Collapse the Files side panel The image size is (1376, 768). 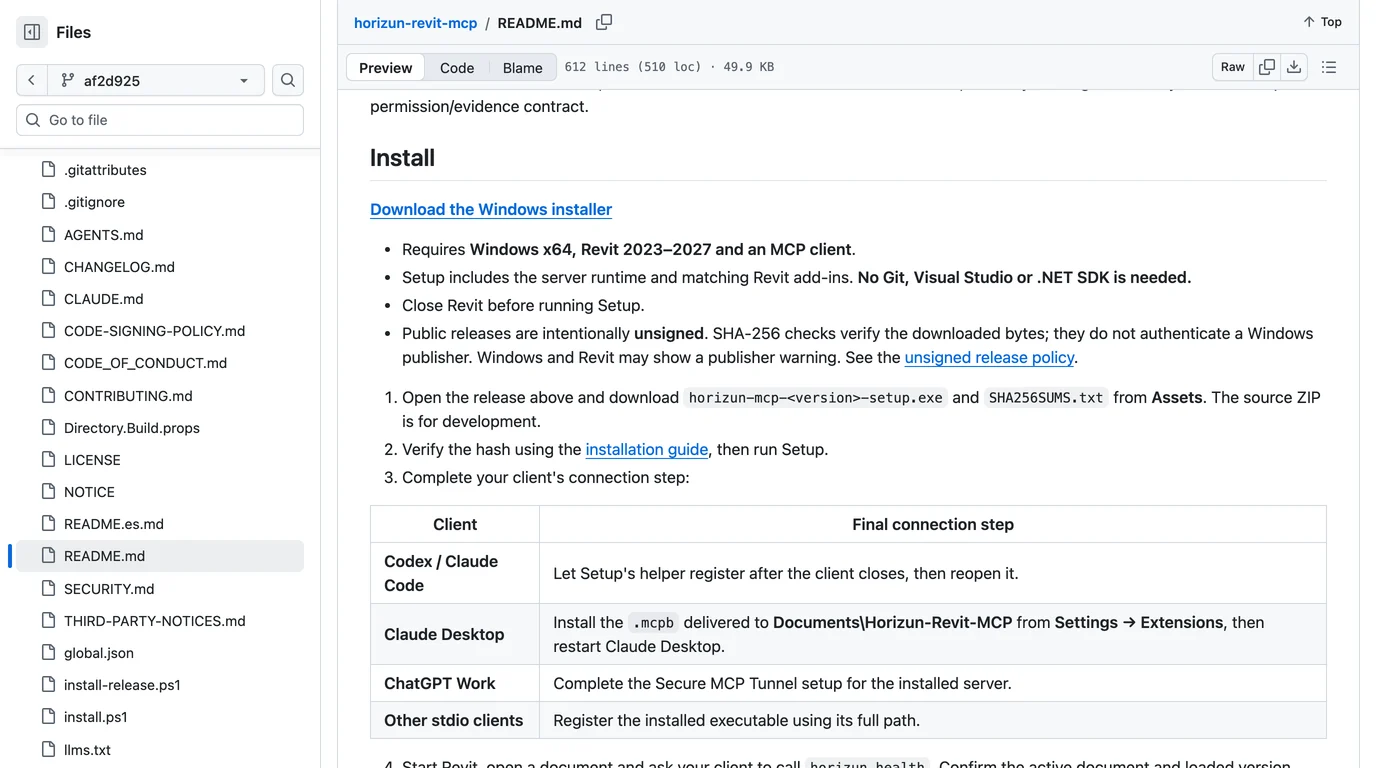[x=32, y=32]
